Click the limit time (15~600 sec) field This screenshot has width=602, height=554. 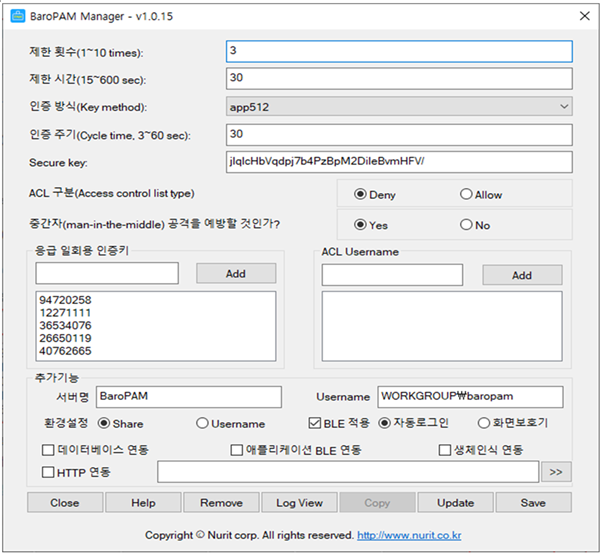click(399, 79)
